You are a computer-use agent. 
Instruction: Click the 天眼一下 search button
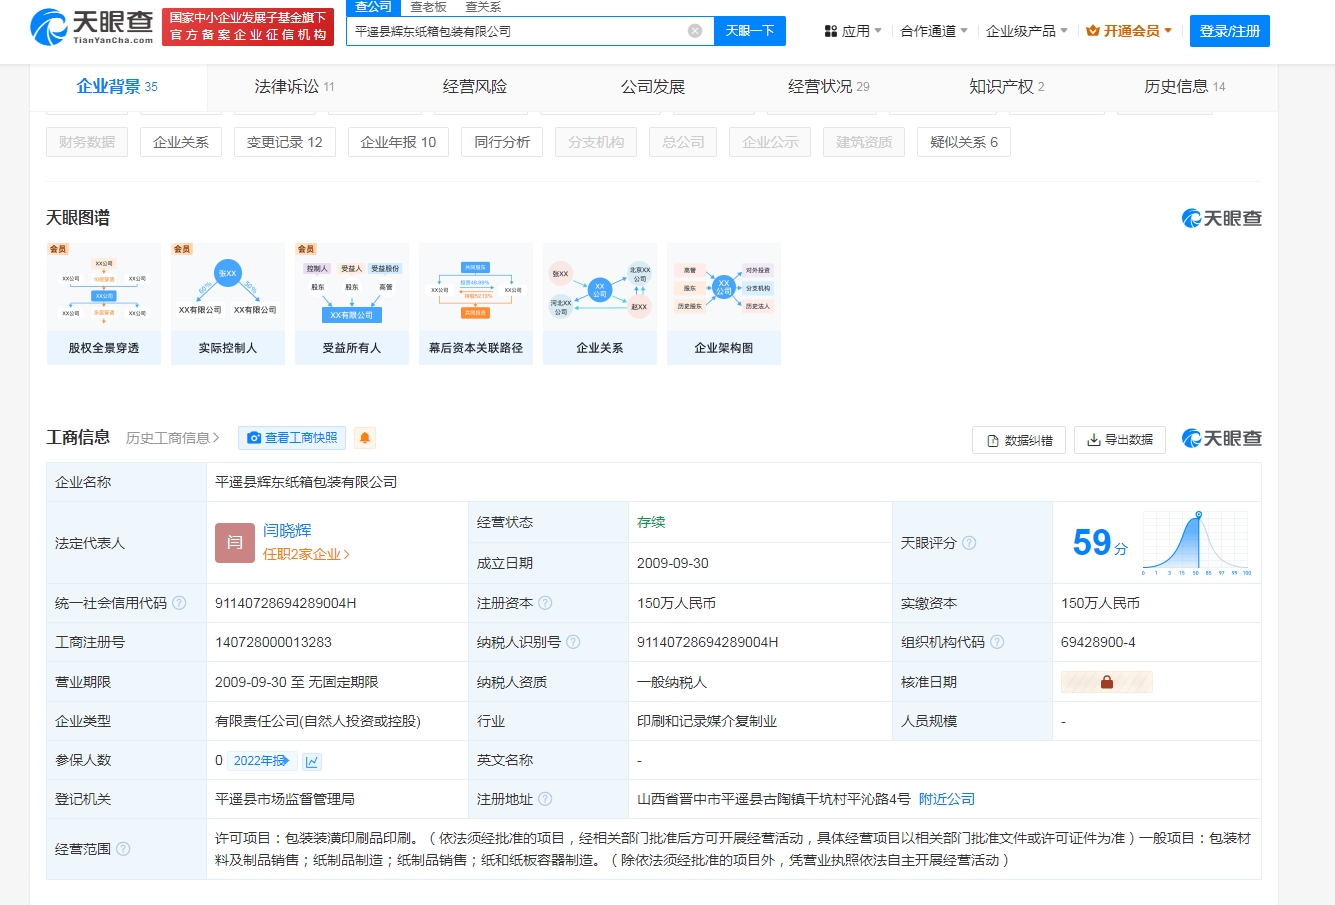(x=750, y=31)
